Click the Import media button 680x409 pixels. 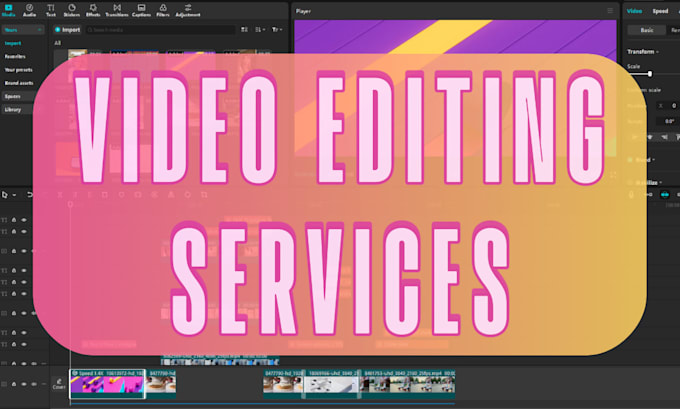coord(67,29)
